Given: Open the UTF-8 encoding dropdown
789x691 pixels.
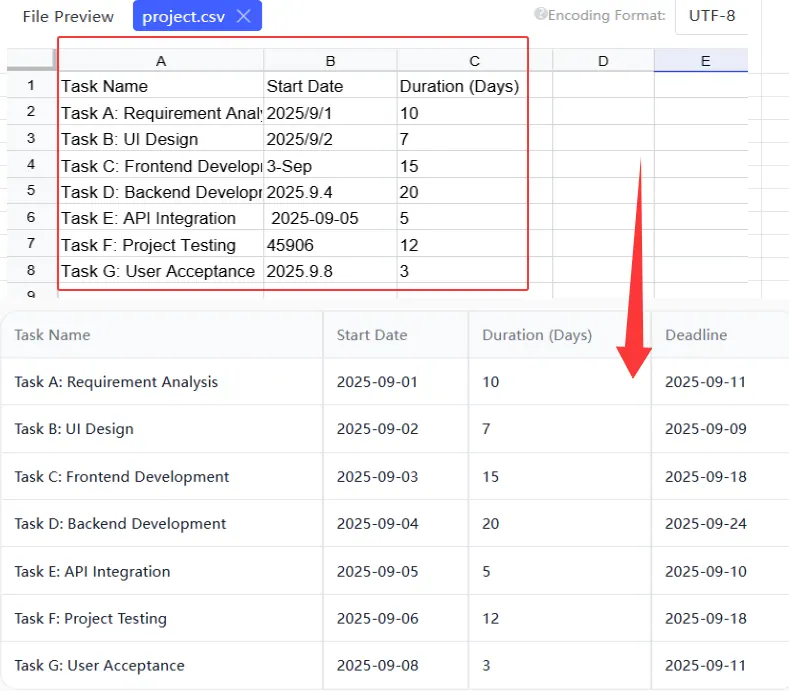Looking at the screenshot, I should click(711, 16).
